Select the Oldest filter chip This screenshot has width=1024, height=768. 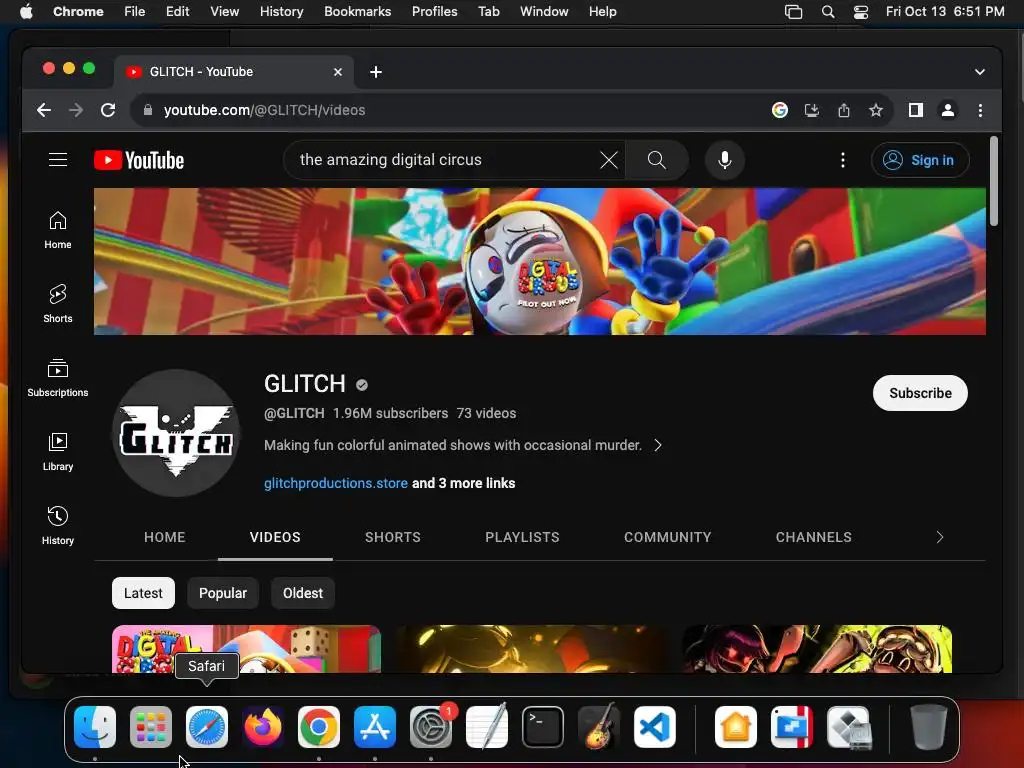point(303,593)
